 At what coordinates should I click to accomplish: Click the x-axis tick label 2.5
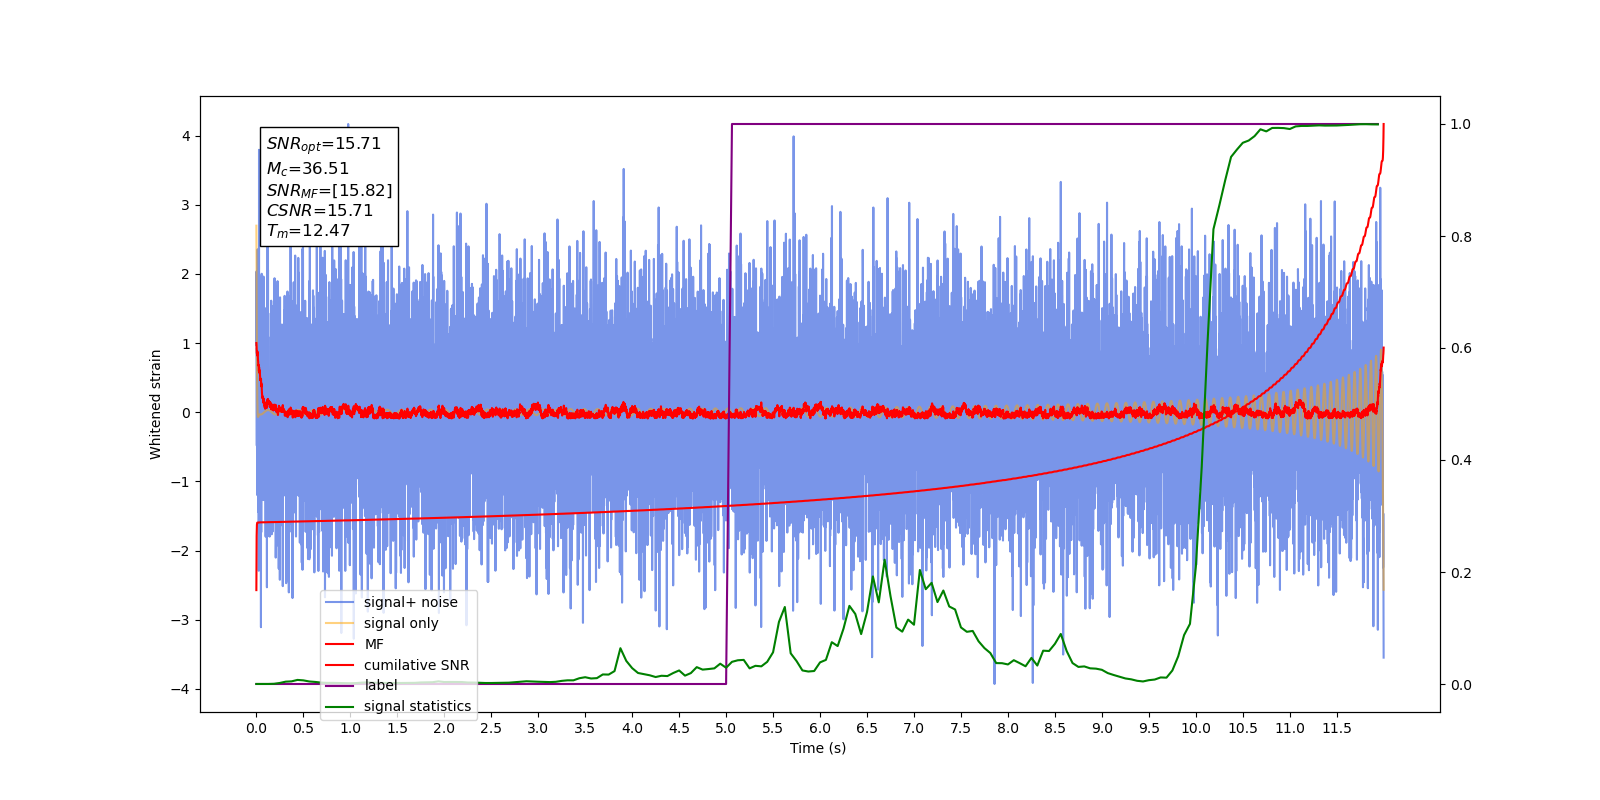491,728
